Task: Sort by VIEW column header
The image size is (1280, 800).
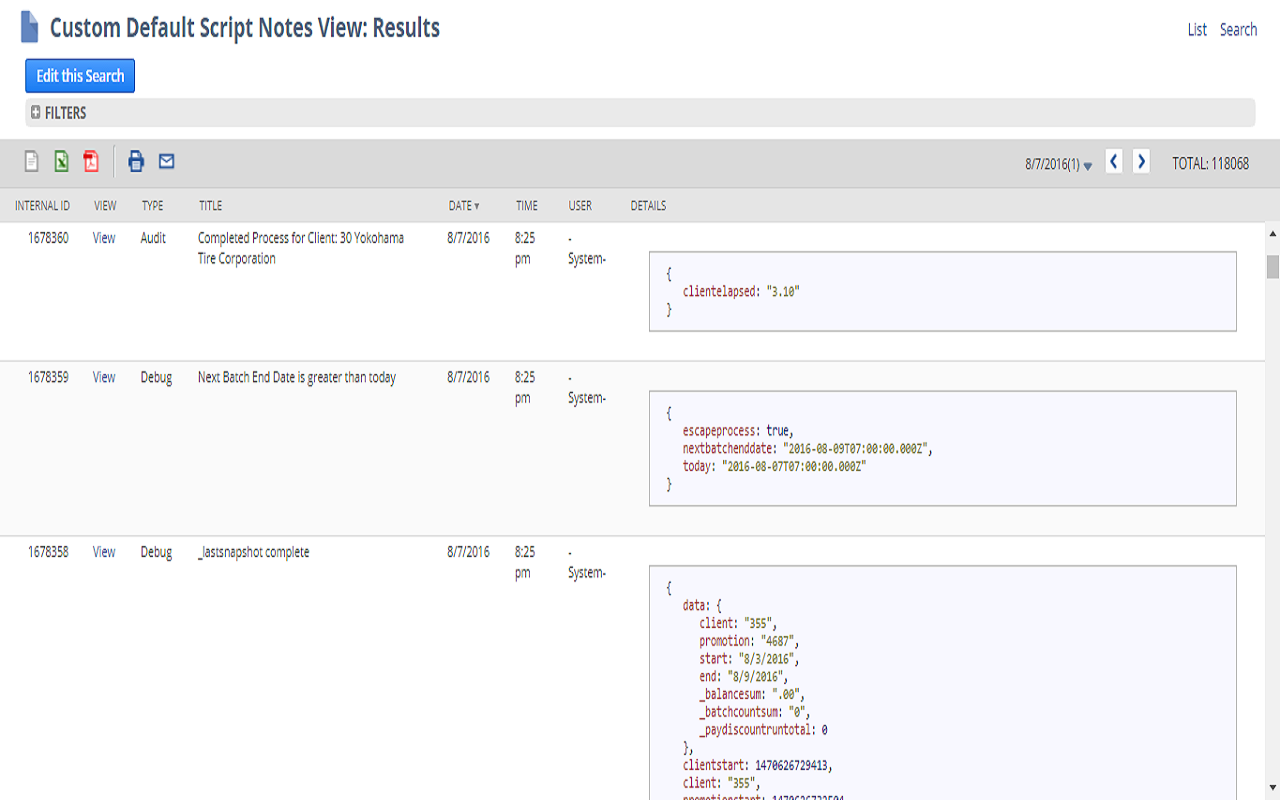Action: click(105, 206)
